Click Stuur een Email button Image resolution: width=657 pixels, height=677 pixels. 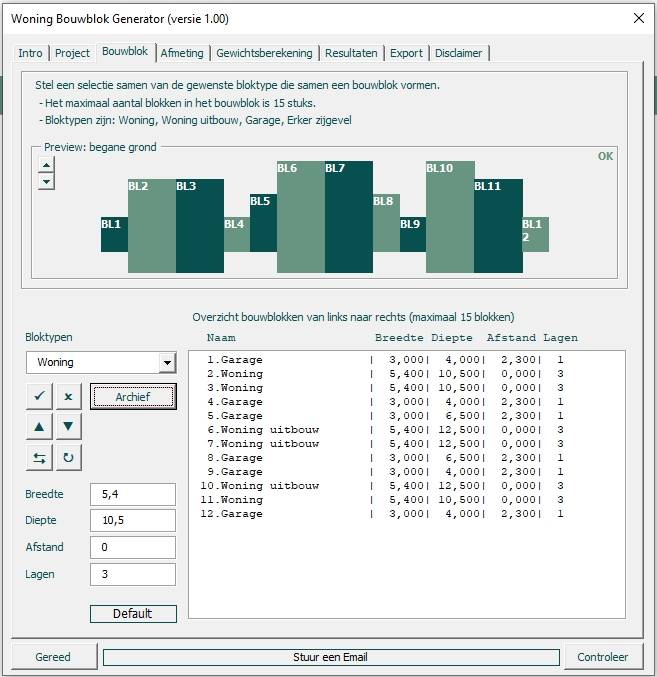click(x=331, y=657)
